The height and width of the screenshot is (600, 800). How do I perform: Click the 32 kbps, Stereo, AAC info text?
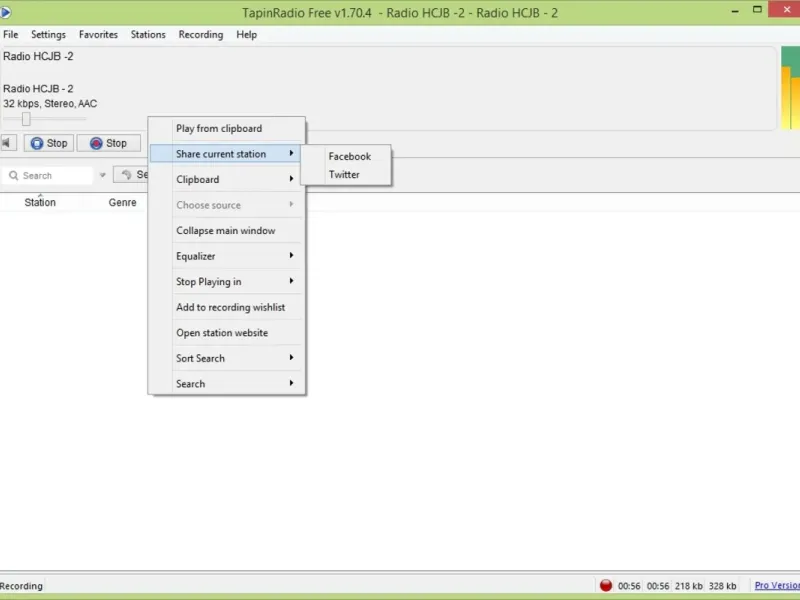click(50, 104)
